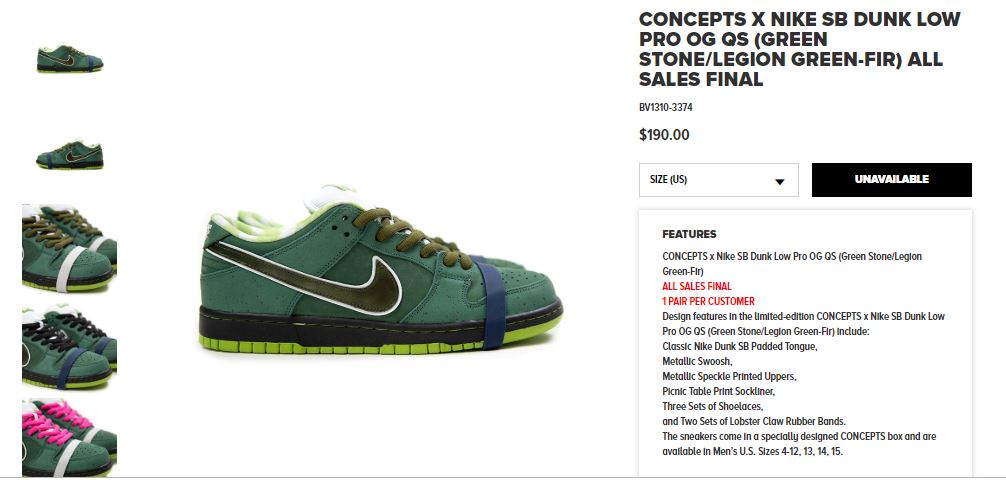Click the blue rubber band on toe
The width and height of the screenshot is (1006, 480).
[x=491, y=302]
